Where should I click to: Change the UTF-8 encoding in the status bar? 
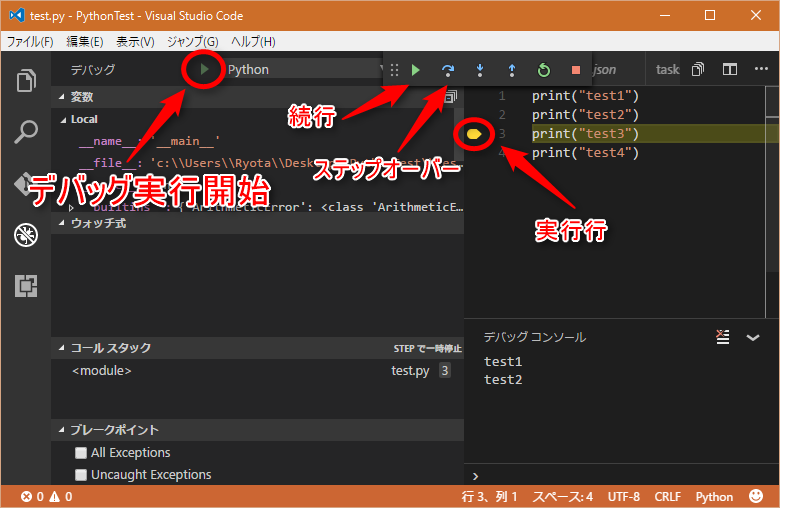[623, 497]
